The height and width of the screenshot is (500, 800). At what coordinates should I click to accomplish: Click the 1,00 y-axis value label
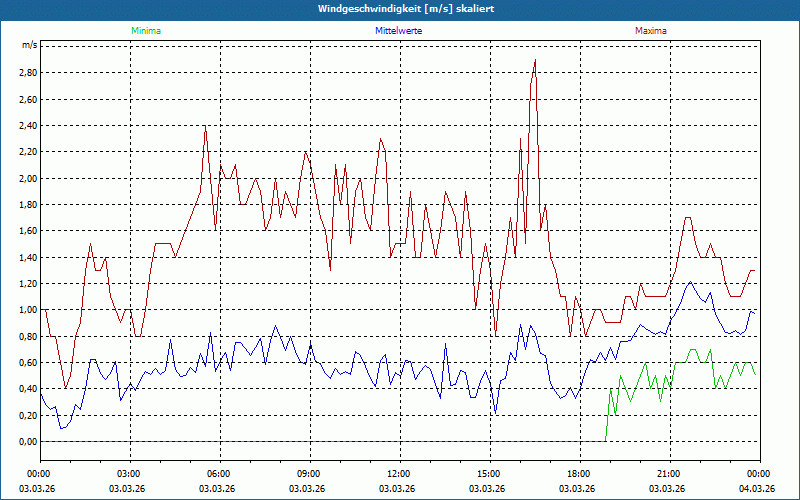(28, 310)
